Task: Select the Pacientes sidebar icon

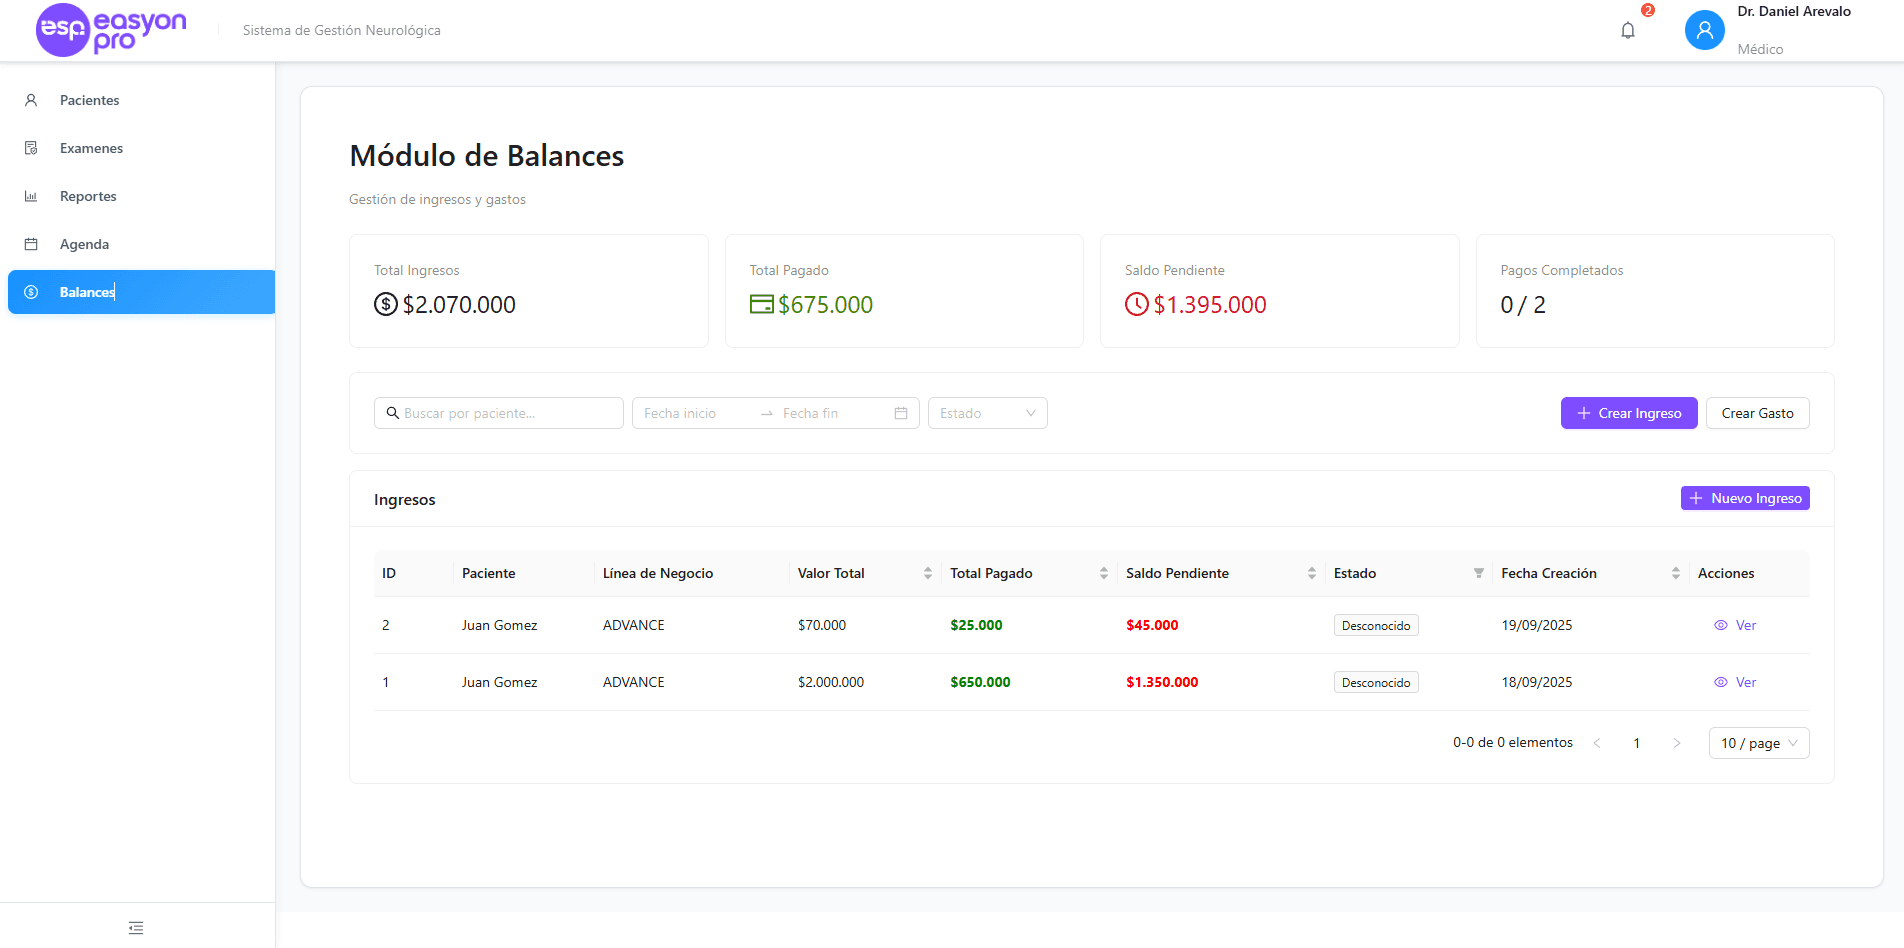Action: tap(30, 100)
